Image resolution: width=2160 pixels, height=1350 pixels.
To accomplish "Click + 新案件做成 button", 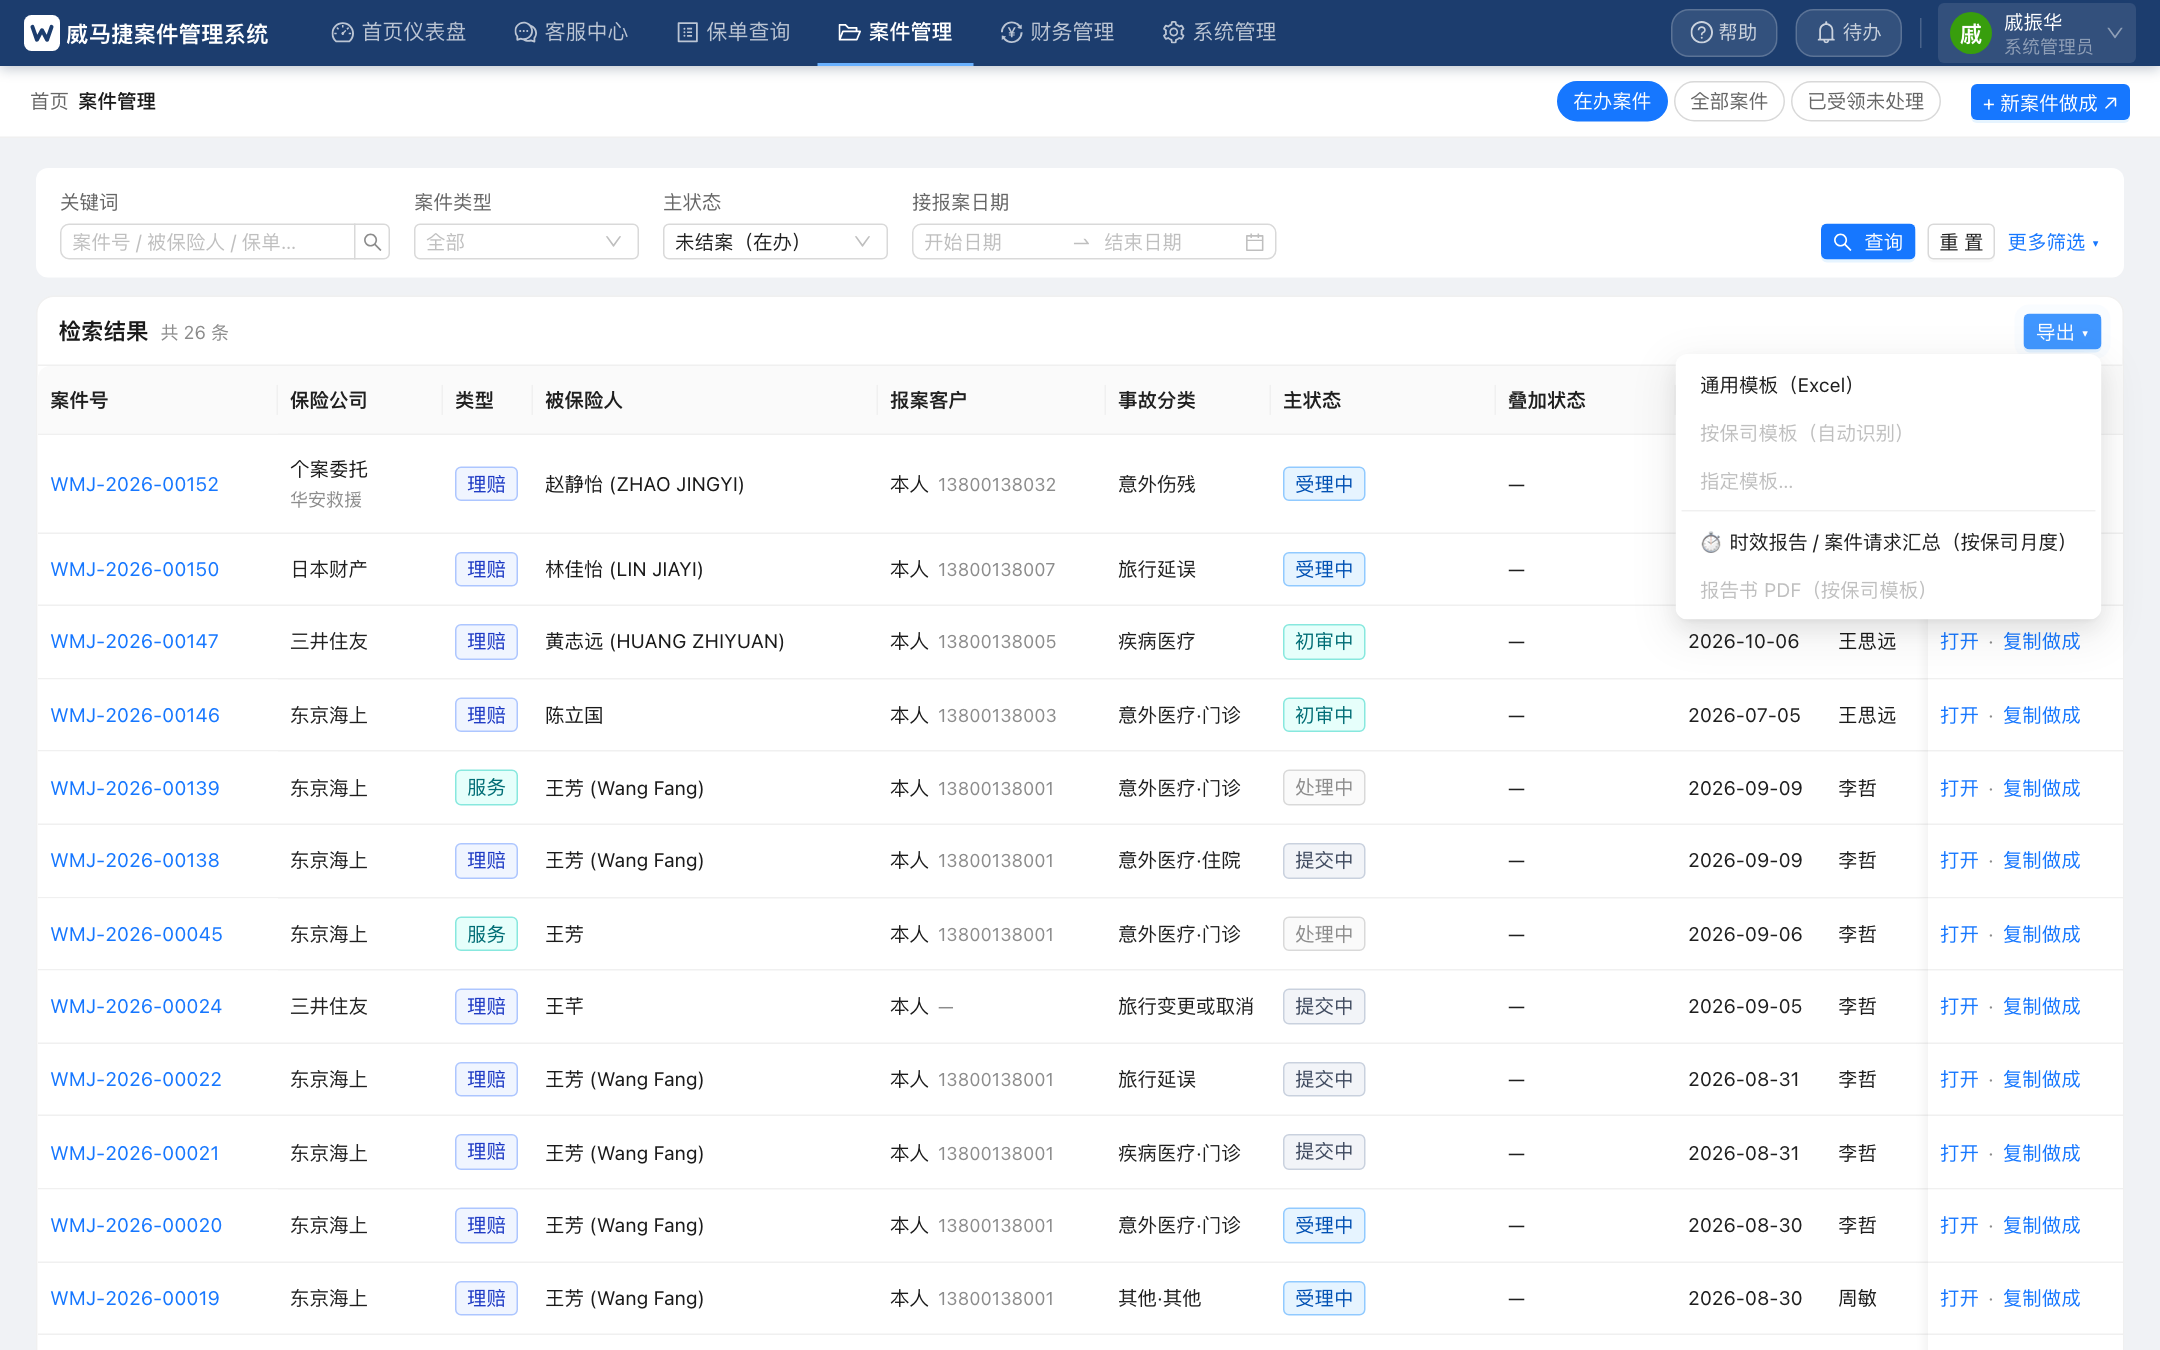I will tap(2050, 102).
